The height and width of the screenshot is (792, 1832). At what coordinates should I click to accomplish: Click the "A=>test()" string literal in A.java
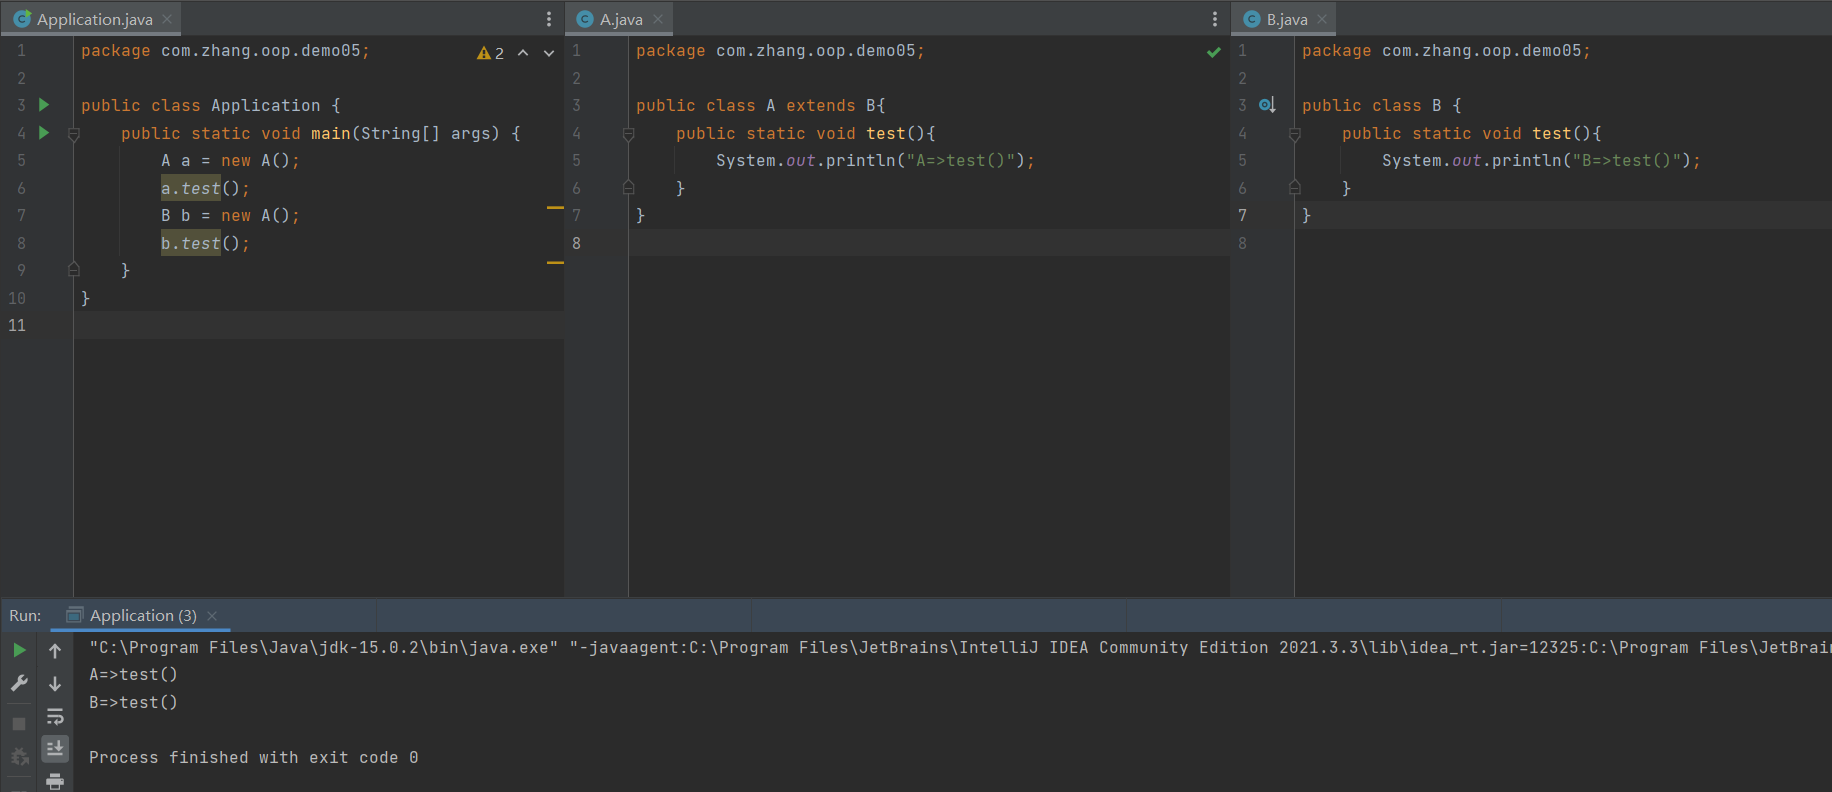tap(960, 161)
